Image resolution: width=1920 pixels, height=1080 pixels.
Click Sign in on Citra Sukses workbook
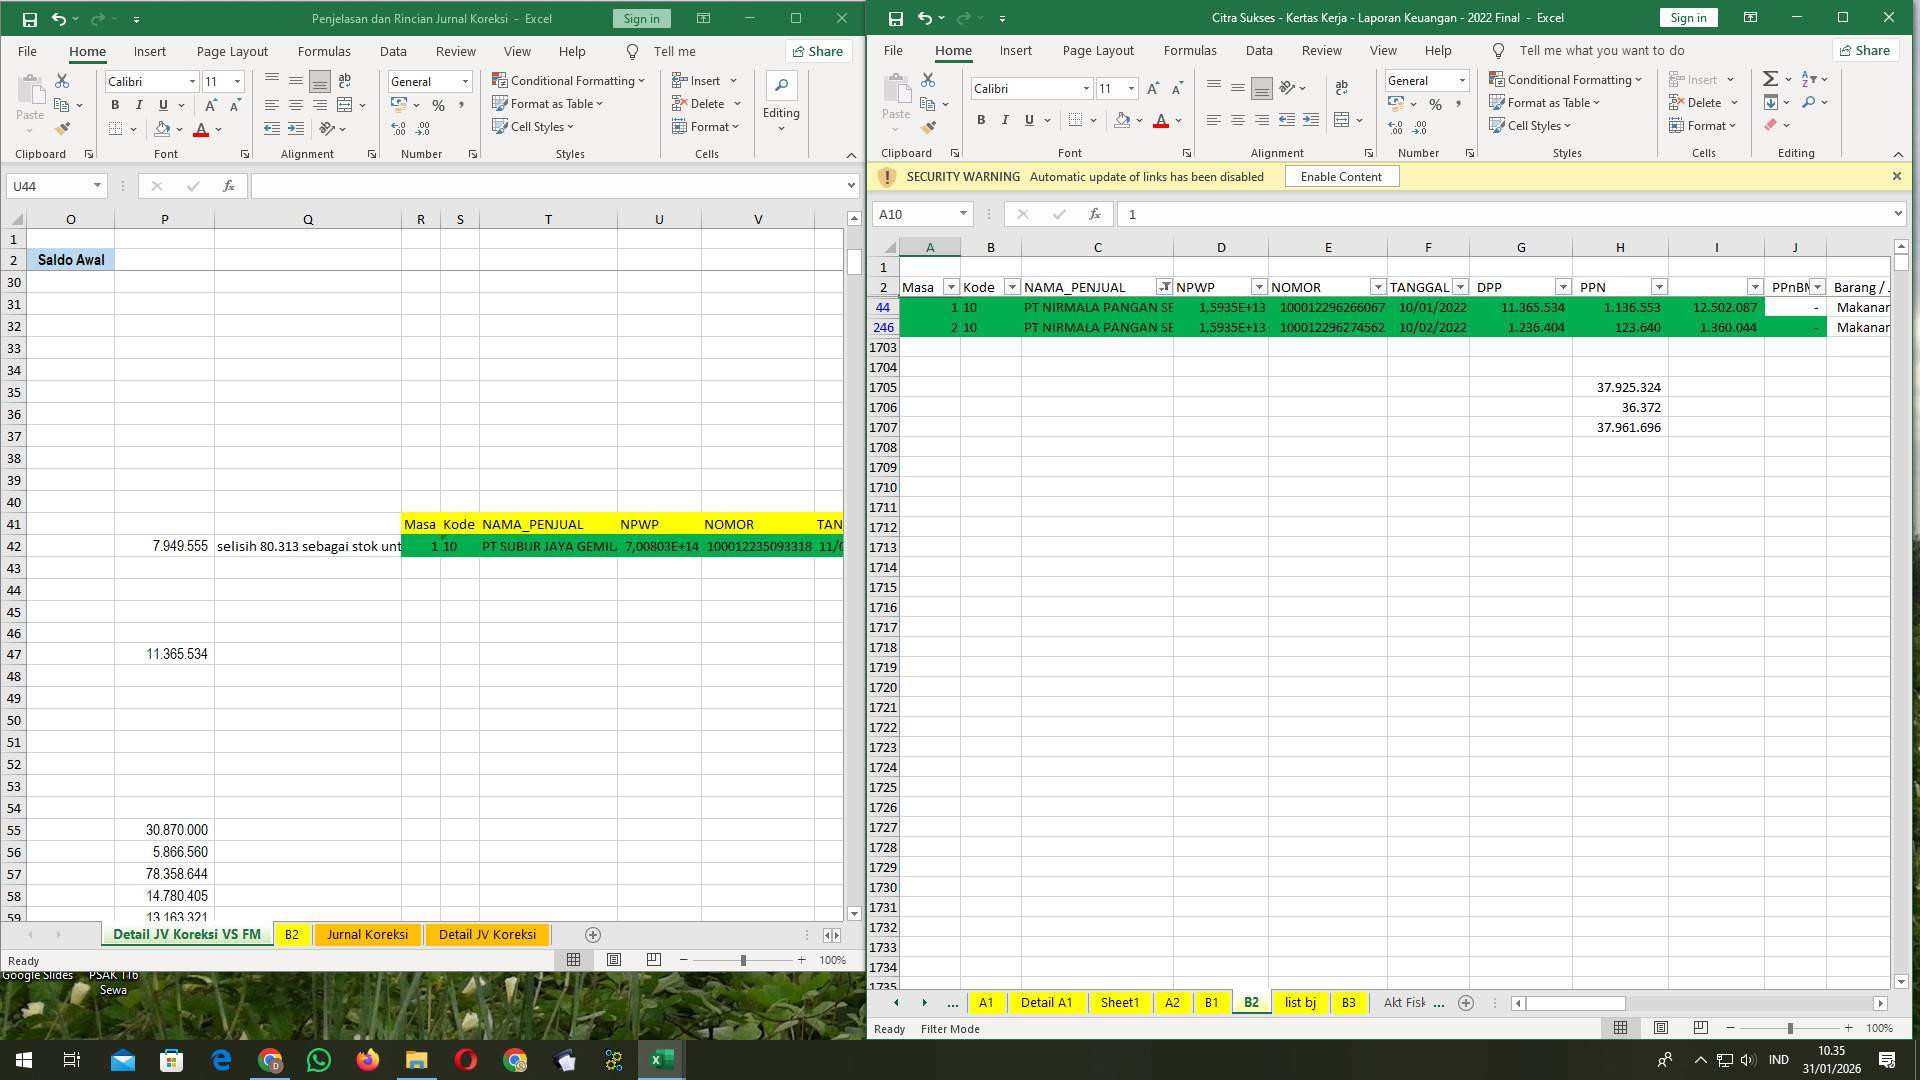[x=1687, y=17]
